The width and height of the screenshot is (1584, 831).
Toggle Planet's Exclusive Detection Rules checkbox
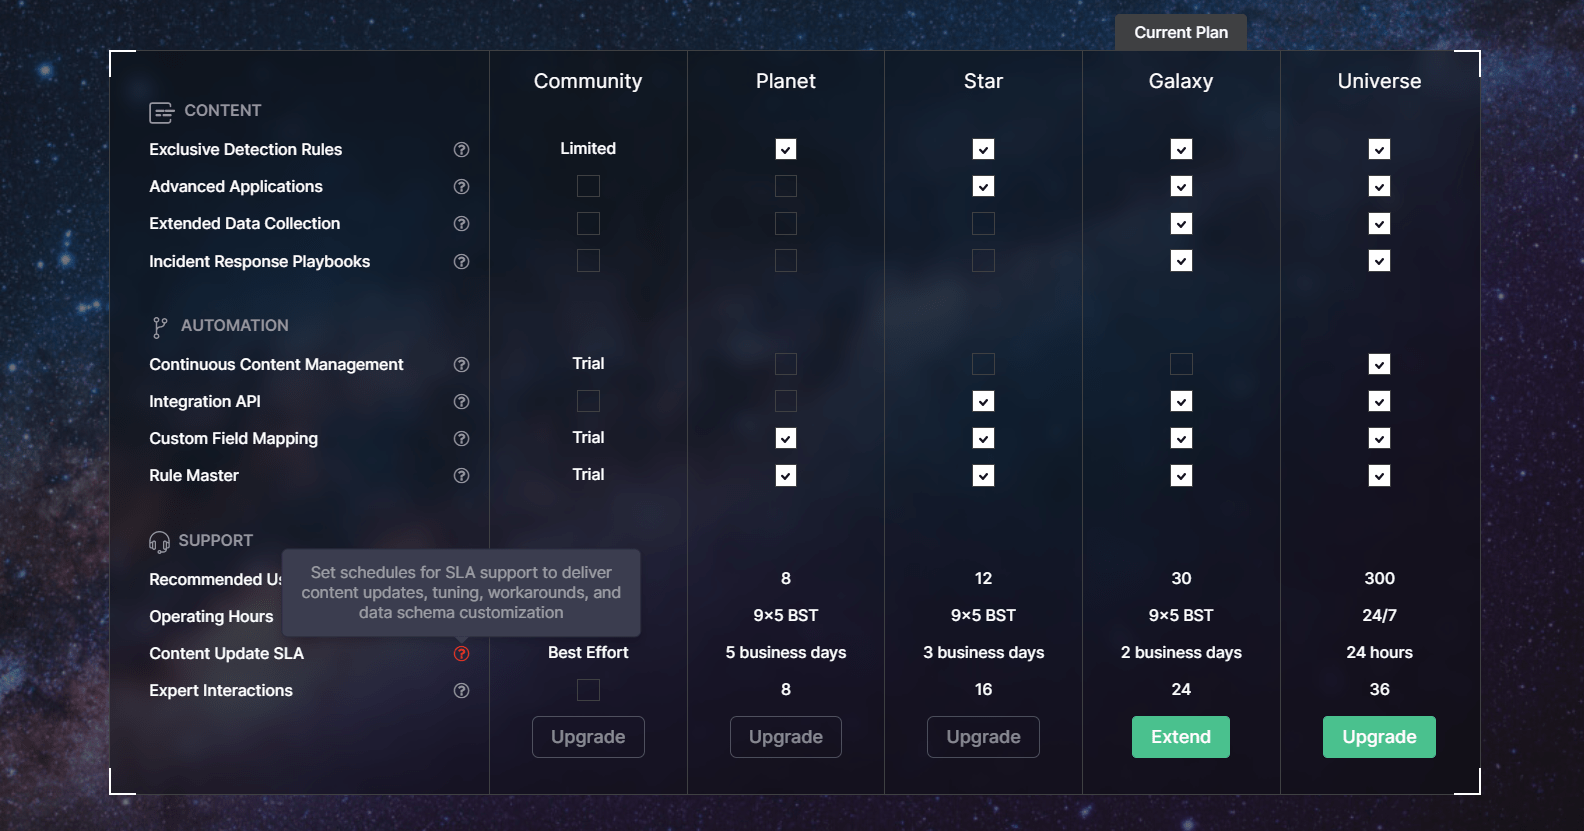point(786,150)
